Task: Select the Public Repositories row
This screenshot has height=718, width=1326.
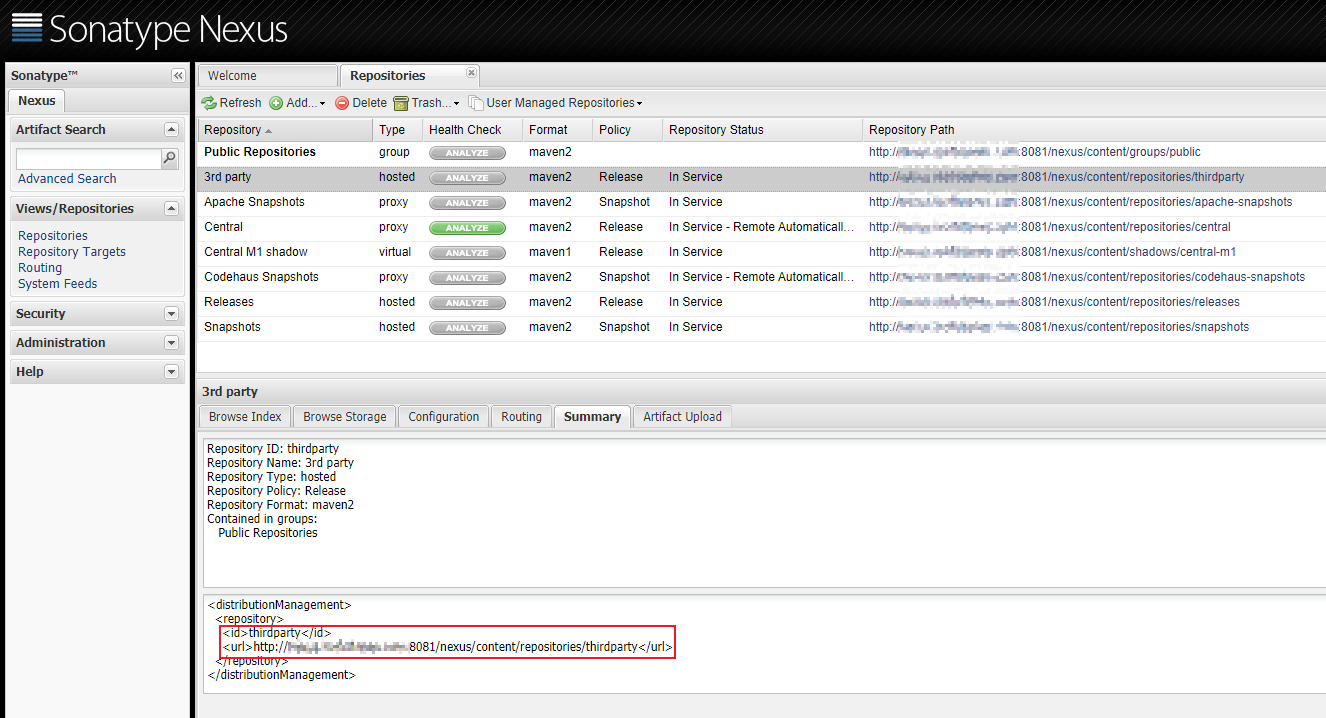Action: tap(761, 152)
